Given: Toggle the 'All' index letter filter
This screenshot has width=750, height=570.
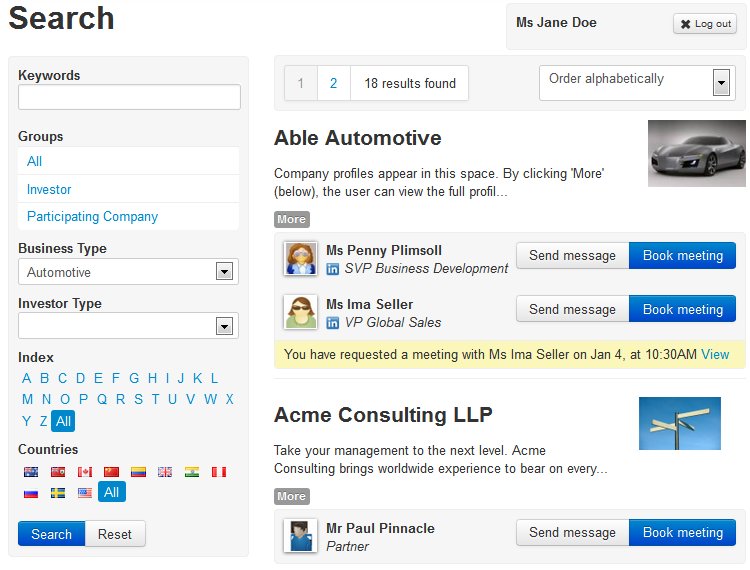Looking at the screenshot, I should click(x=63, y=421).
